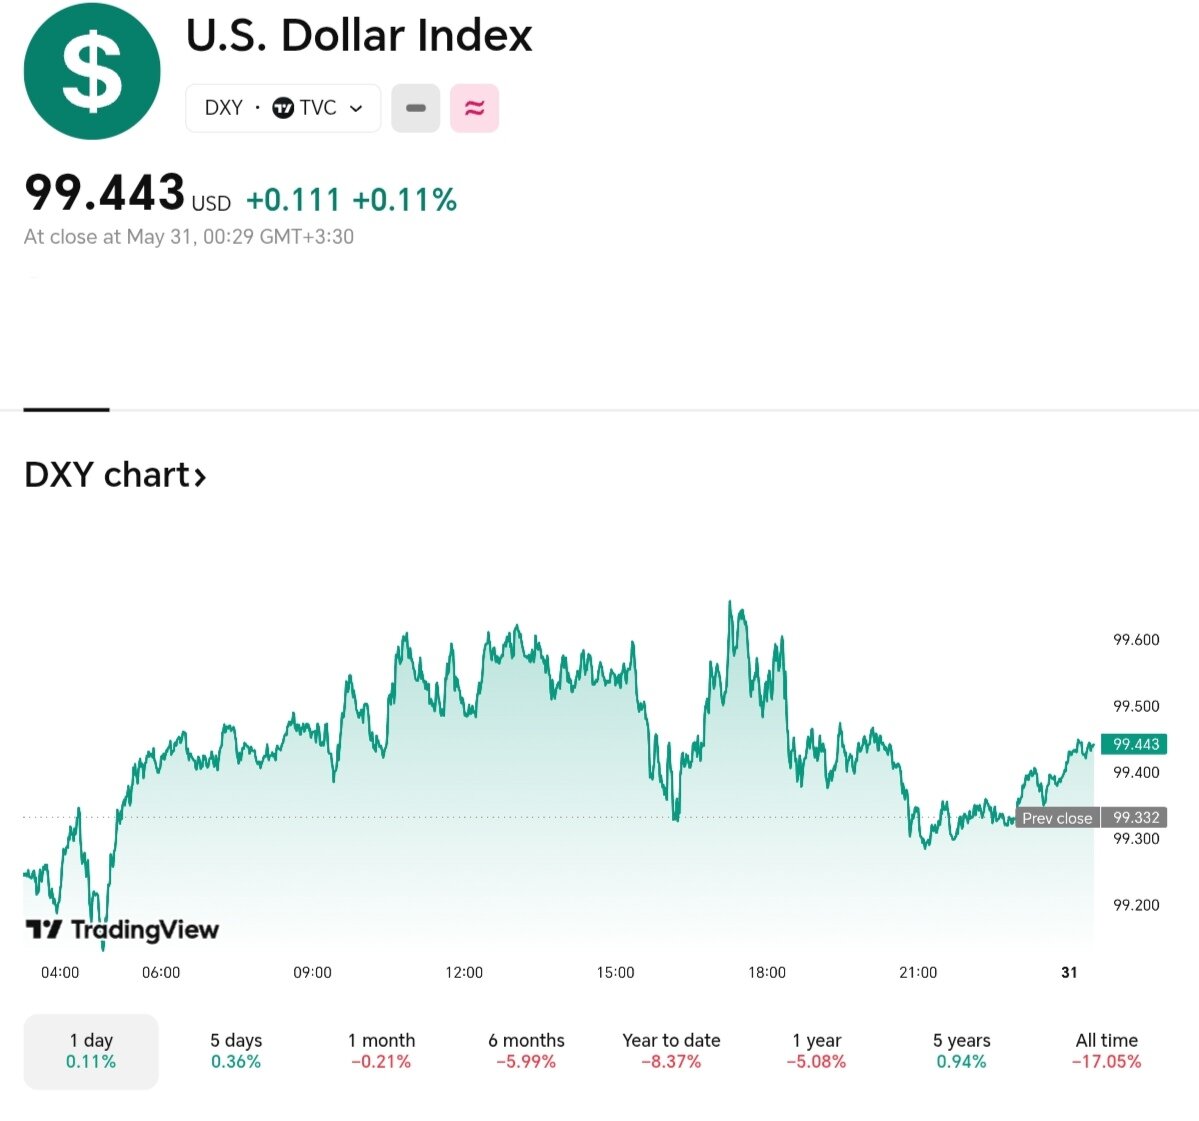Open the DXY chart link
1199x1121 pixels.
pos(115,475)
